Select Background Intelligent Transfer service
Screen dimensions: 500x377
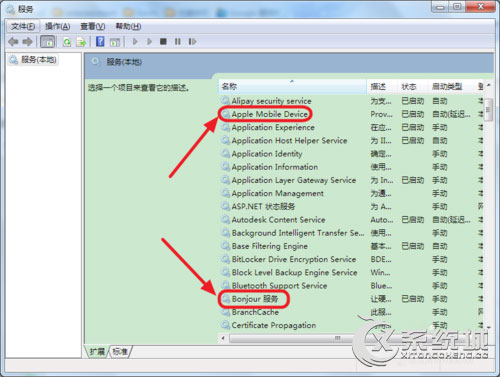click(352, 233)
